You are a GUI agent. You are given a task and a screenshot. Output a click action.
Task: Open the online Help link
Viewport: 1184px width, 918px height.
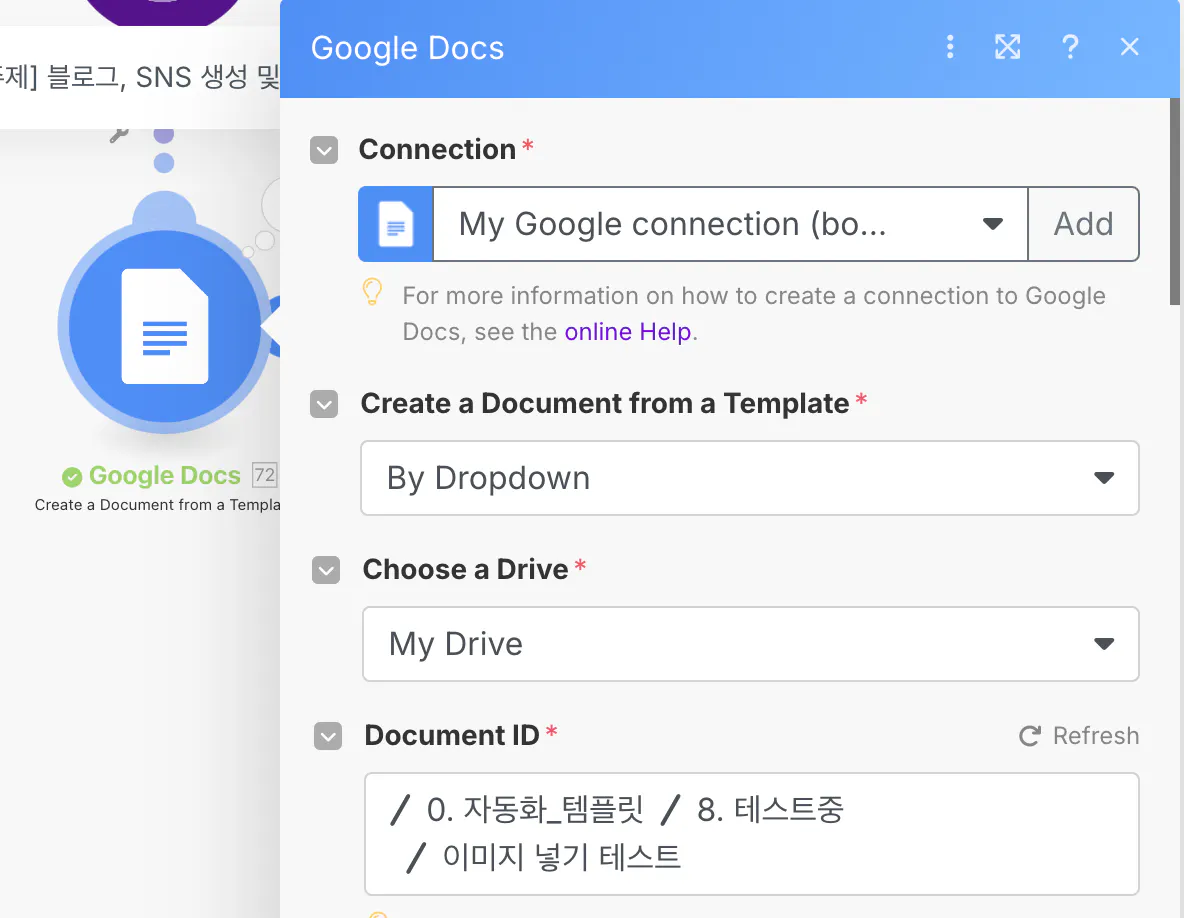coord(627,331)
